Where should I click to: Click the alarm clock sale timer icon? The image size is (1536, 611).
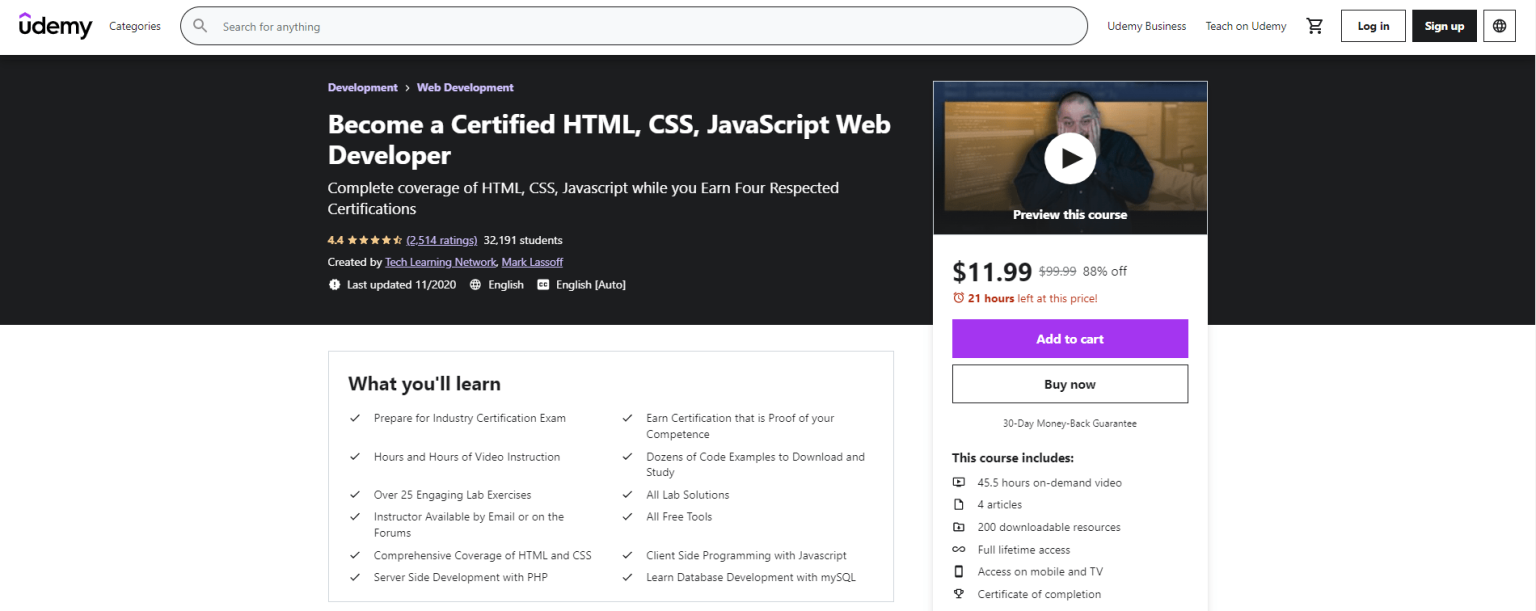click(957, 298)
